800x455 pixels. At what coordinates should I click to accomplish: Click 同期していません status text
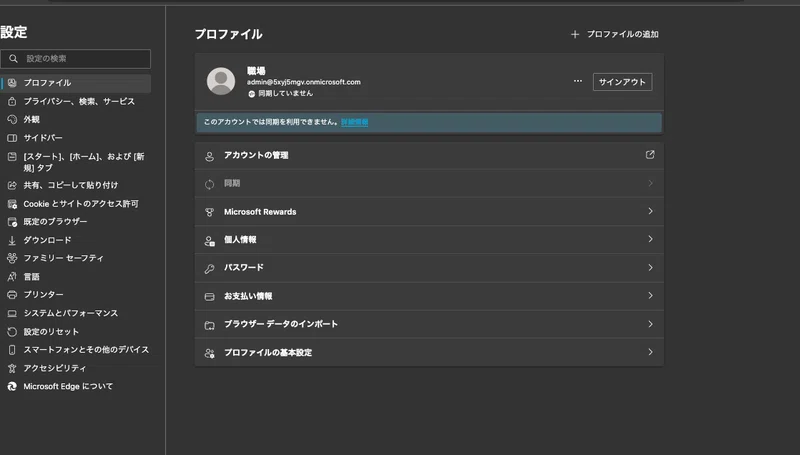click(286, 93)
